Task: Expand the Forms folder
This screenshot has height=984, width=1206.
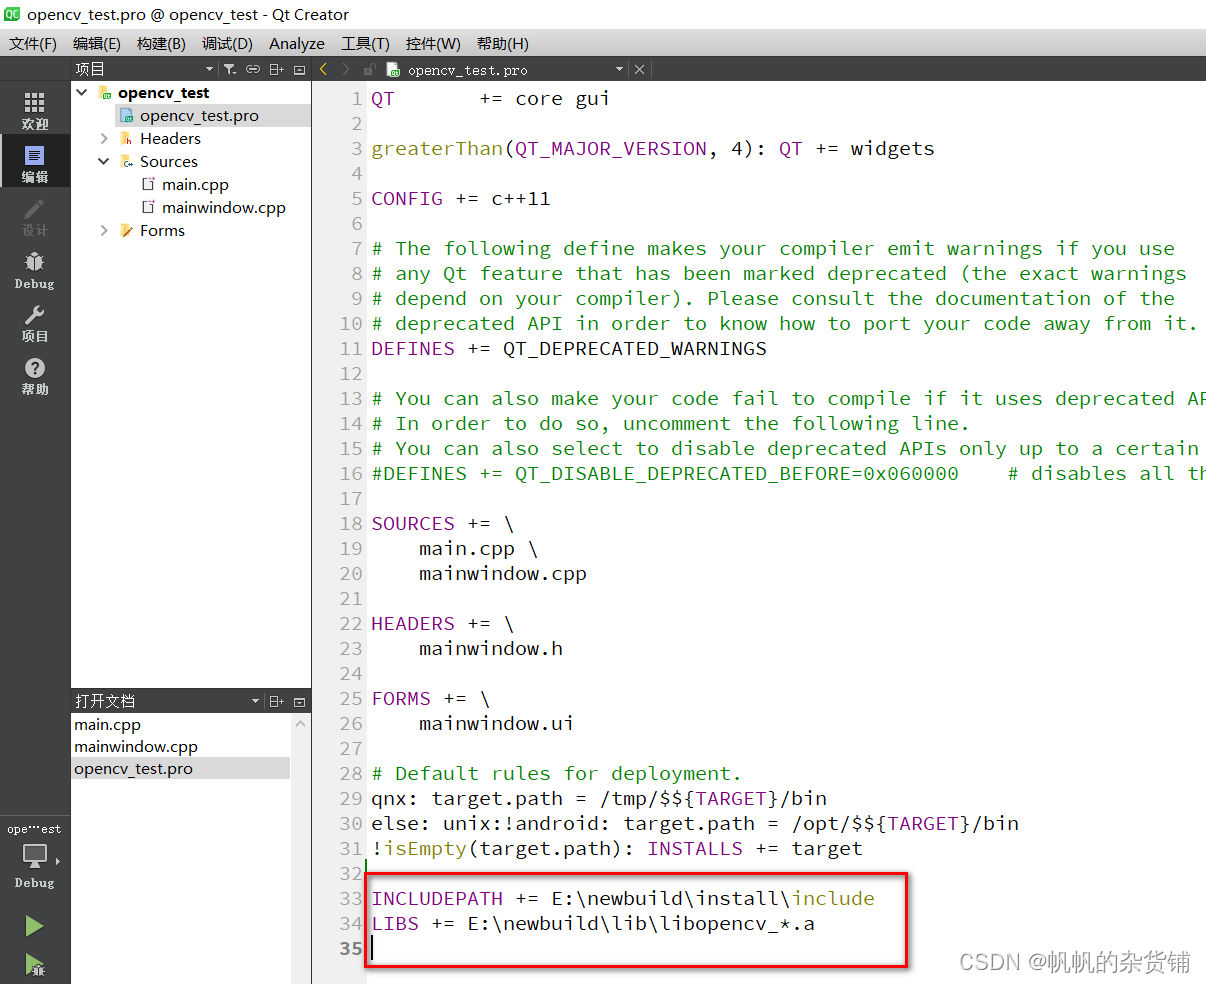Action: [104, 230]
